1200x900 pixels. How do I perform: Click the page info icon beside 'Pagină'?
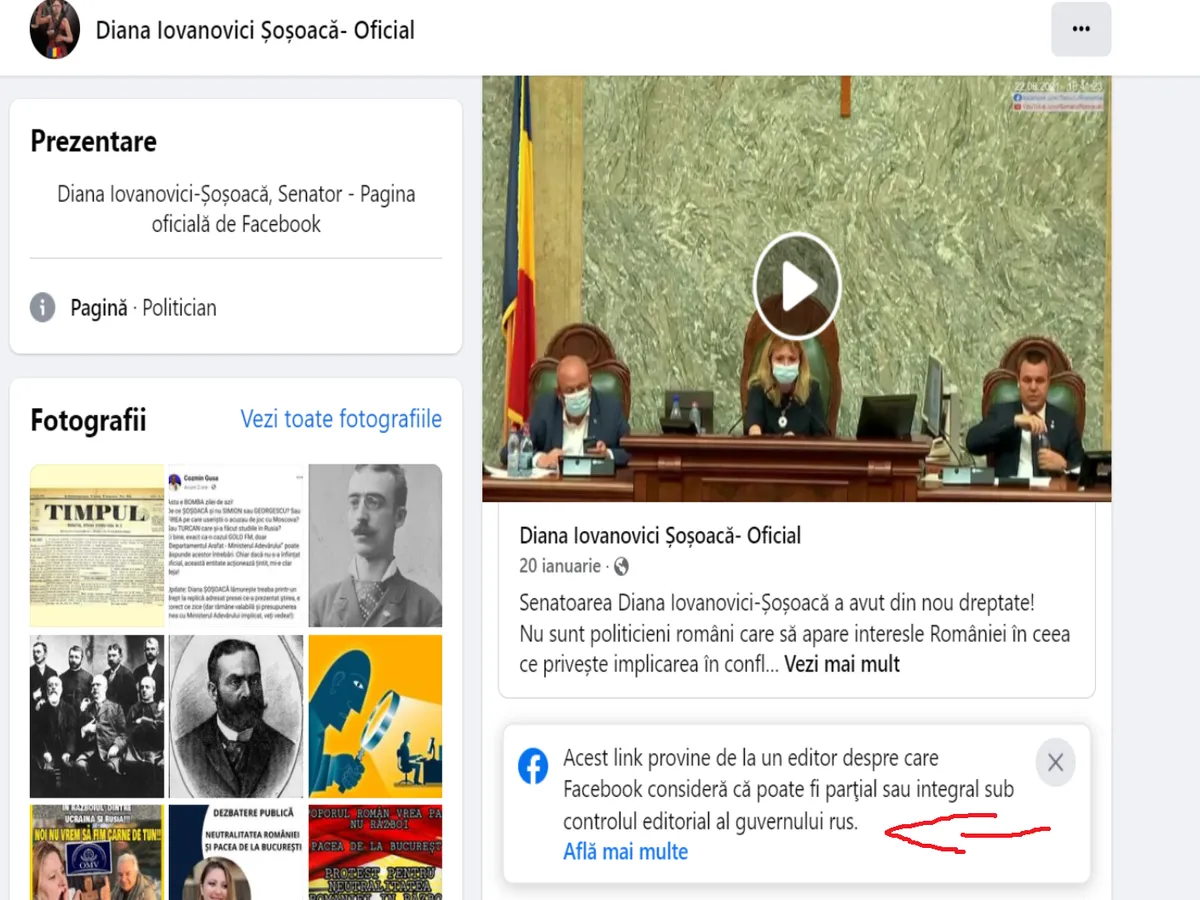pyautogui.click(x=43, y=307)
